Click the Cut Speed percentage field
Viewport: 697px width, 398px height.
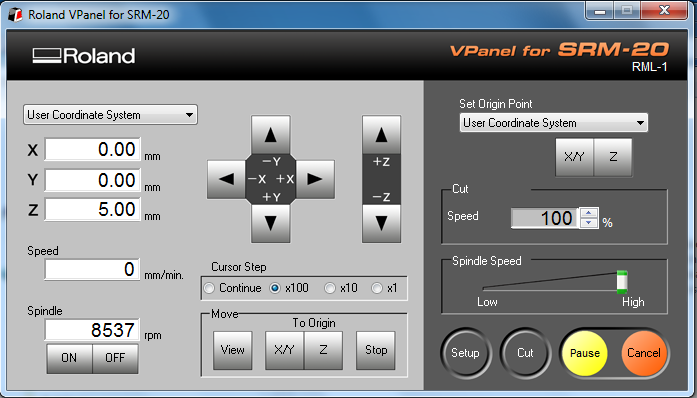click(x=545, y=218)
